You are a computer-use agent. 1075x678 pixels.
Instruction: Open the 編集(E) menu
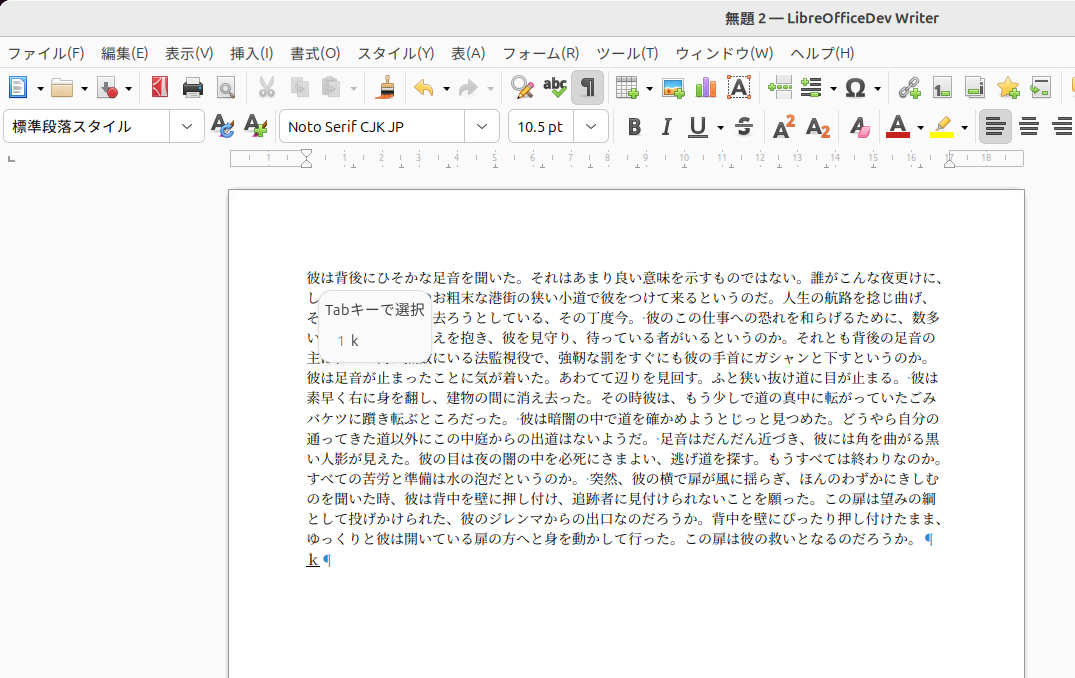point(124,53)
